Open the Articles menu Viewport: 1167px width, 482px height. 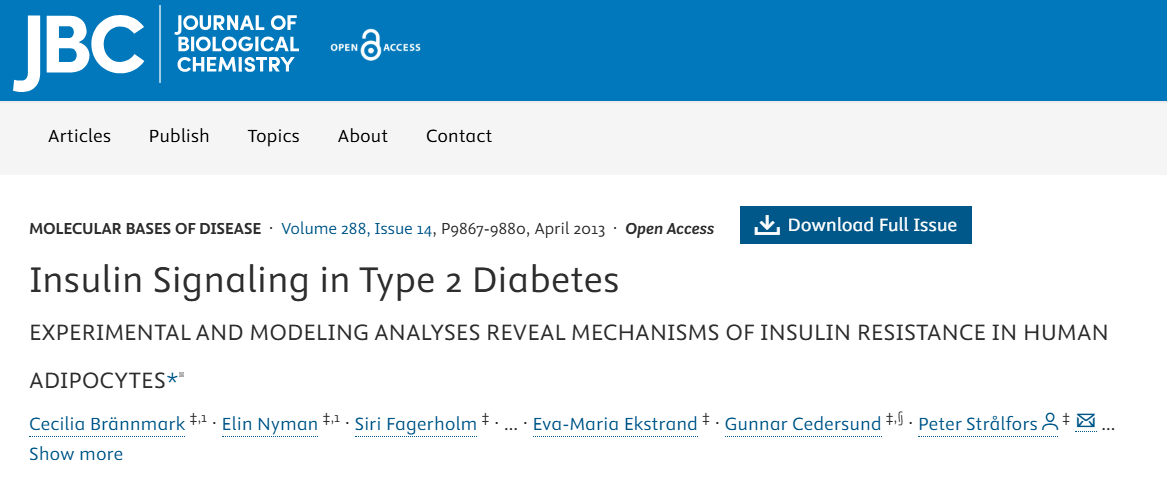click(x=80, y=136)
